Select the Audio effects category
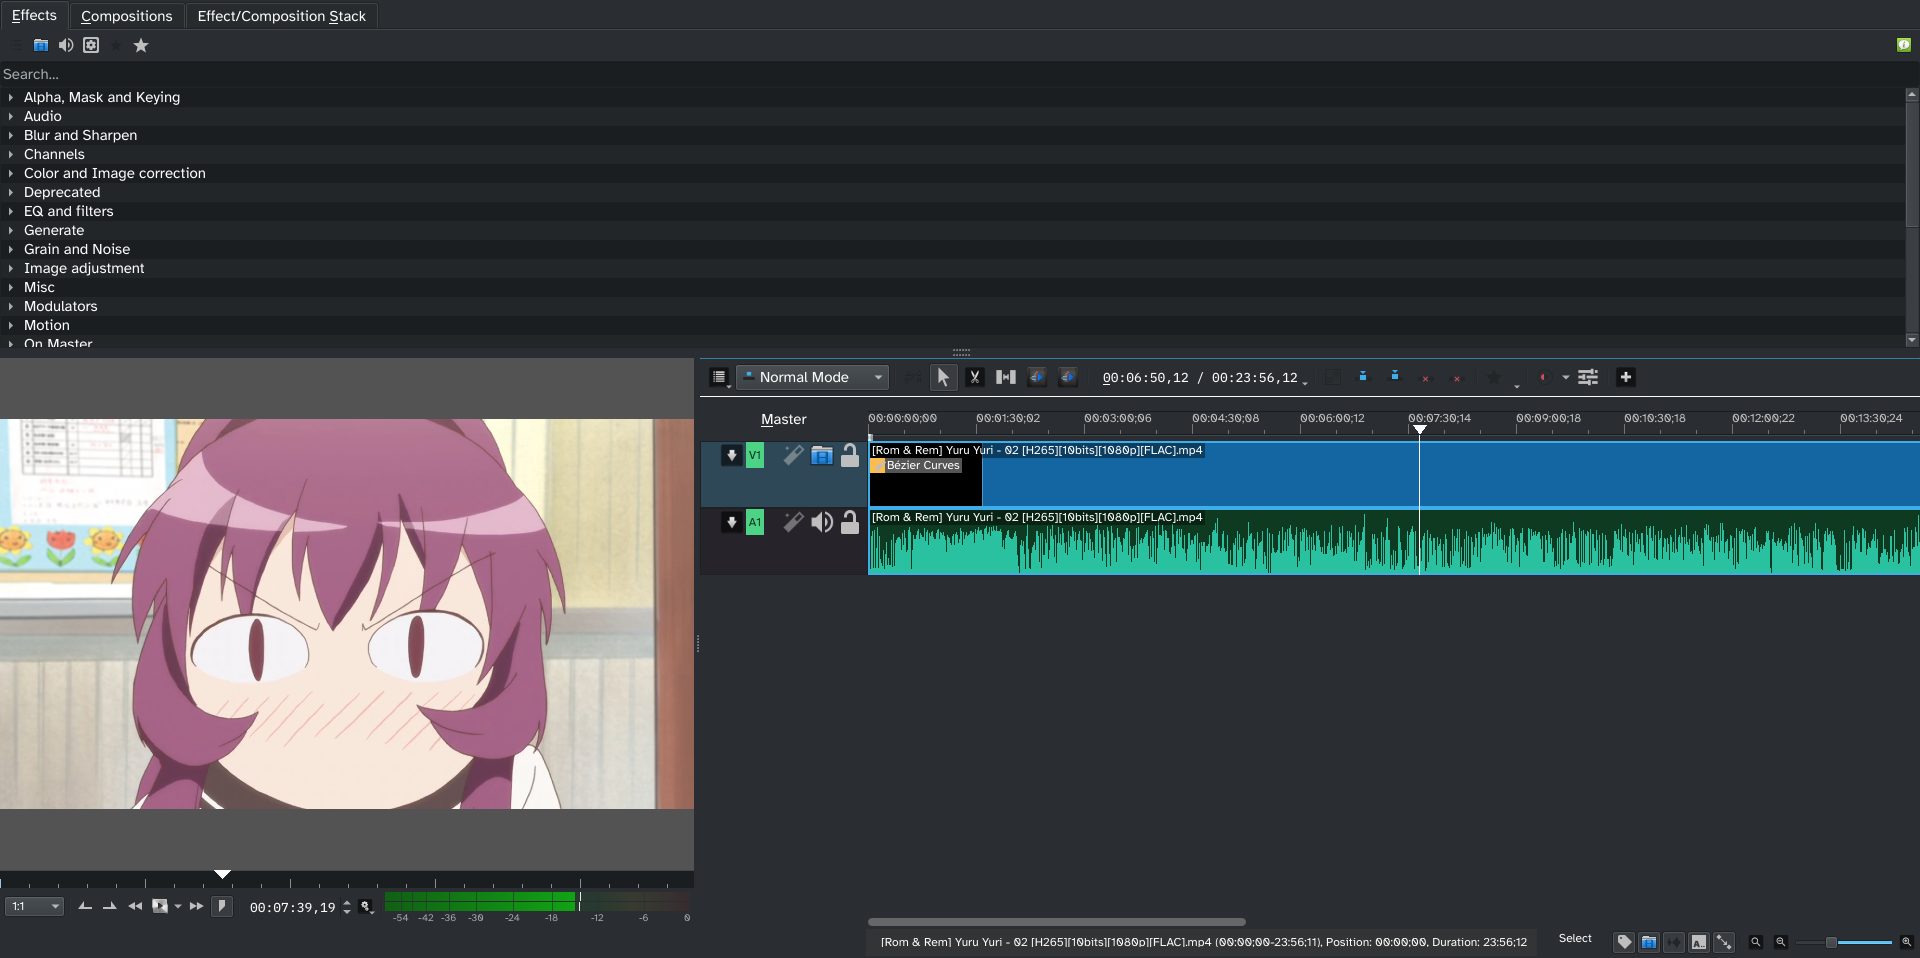 [43, 116]
